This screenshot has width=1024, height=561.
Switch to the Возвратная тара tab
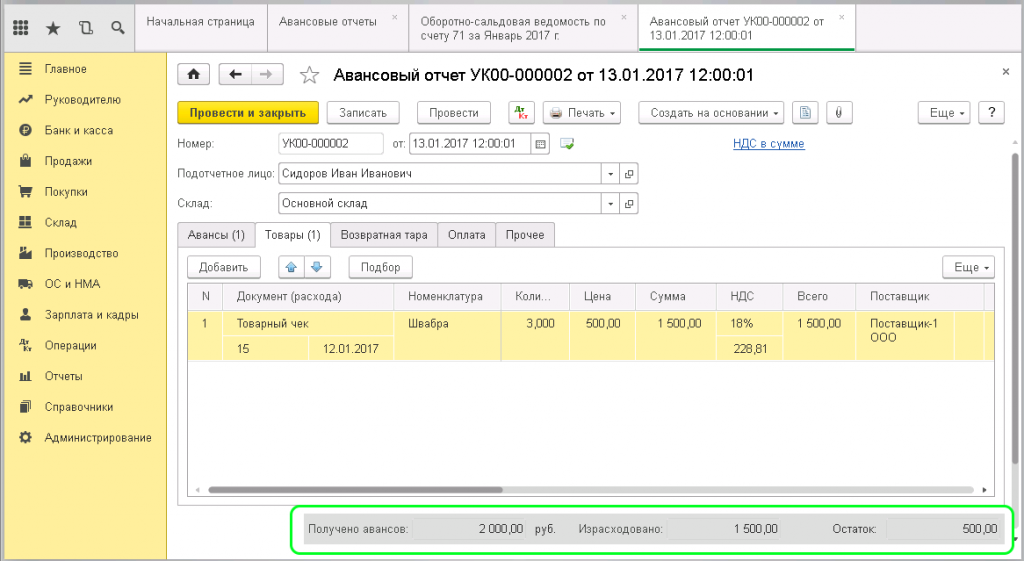[x=385, y=235]
